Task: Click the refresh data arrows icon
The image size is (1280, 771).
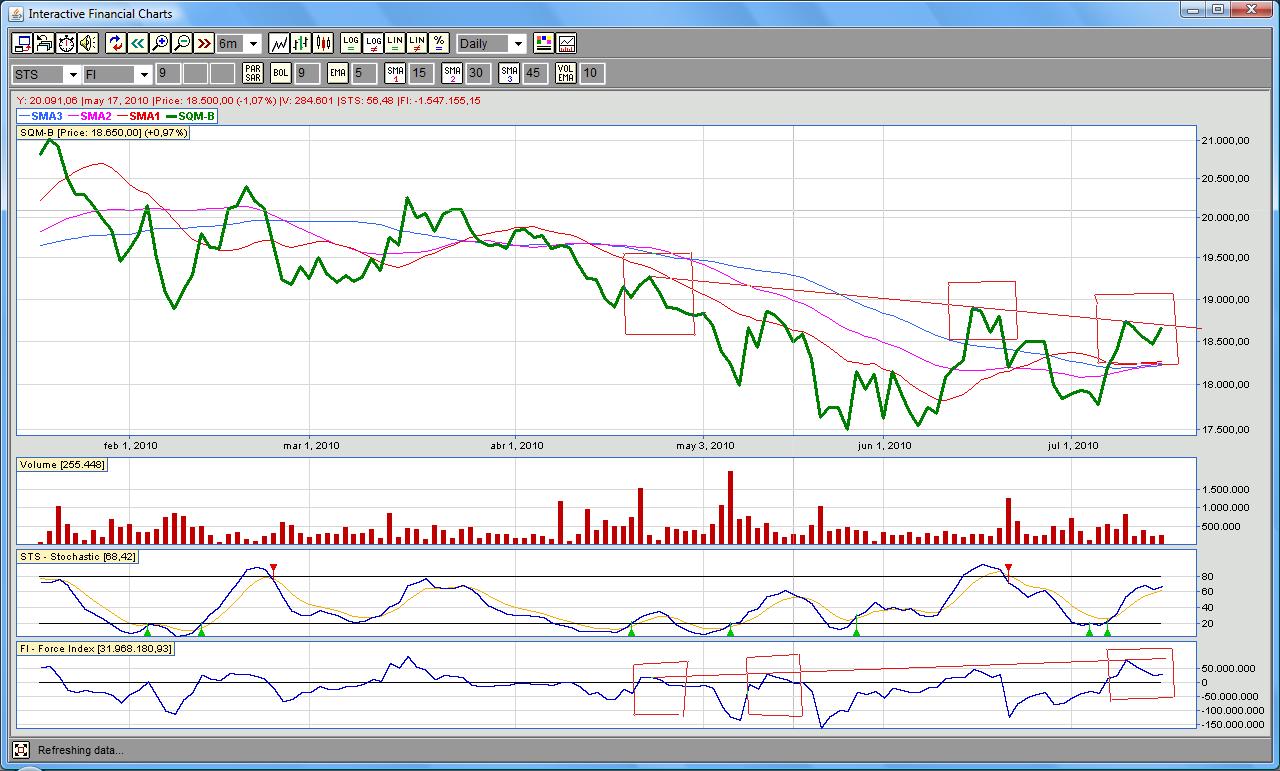Action: 115,43
